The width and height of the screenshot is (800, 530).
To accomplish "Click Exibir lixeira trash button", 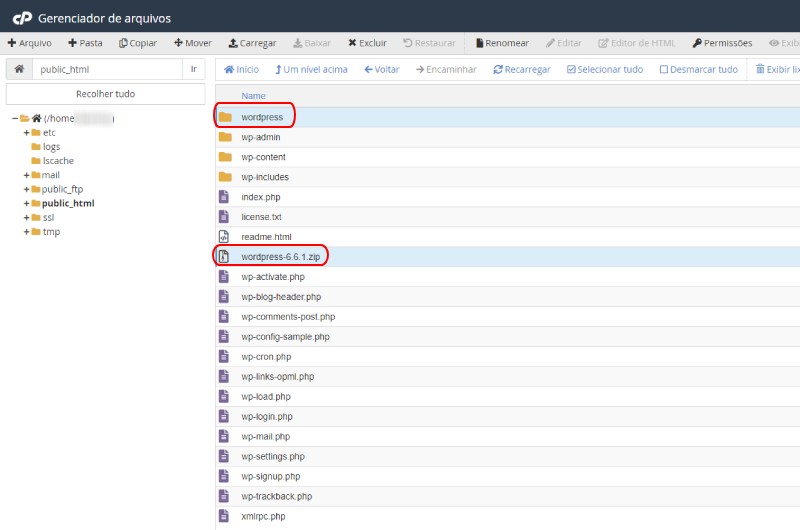I will pyautogui.click(x=778, y=69).
